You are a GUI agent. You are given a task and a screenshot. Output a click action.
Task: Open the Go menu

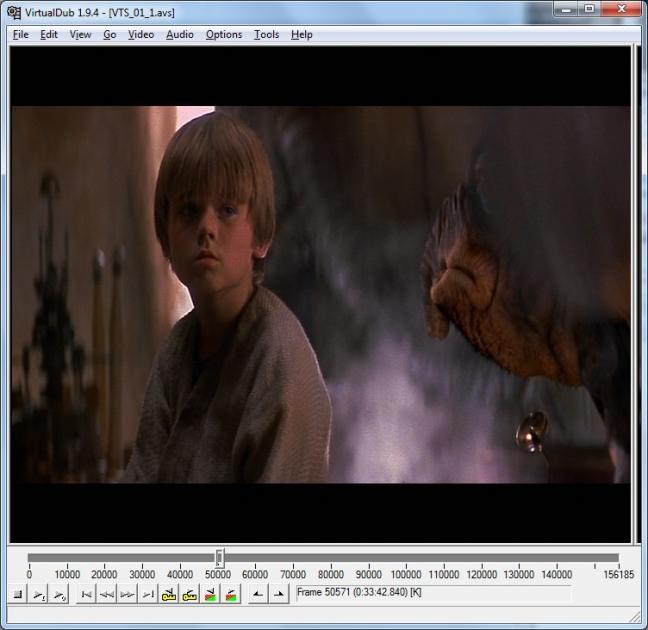[110, 35]
